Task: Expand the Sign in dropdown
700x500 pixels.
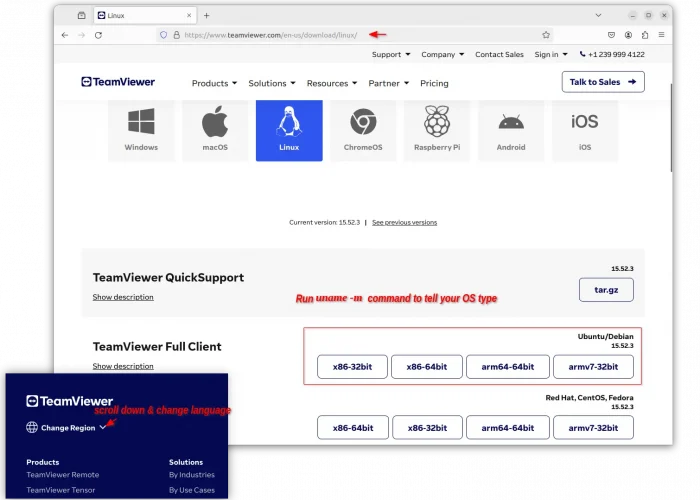Action: click(x=550, y=54)
